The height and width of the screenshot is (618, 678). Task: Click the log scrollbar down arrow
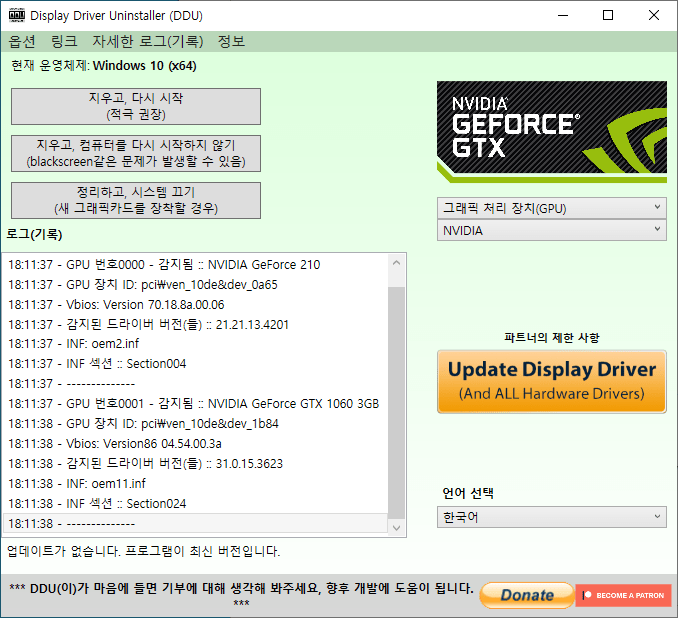(x=397, y=528)
